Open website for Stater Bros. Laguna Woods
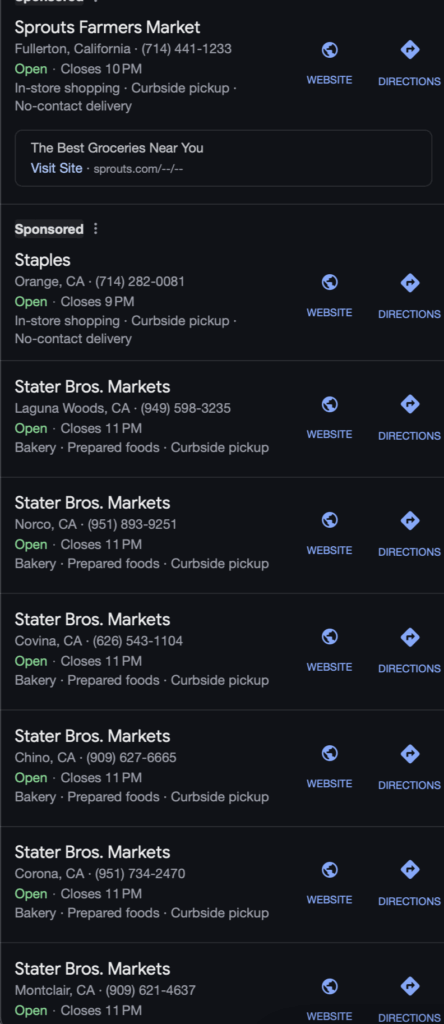This screenshot has width=444, height=1024. (330, 417)
